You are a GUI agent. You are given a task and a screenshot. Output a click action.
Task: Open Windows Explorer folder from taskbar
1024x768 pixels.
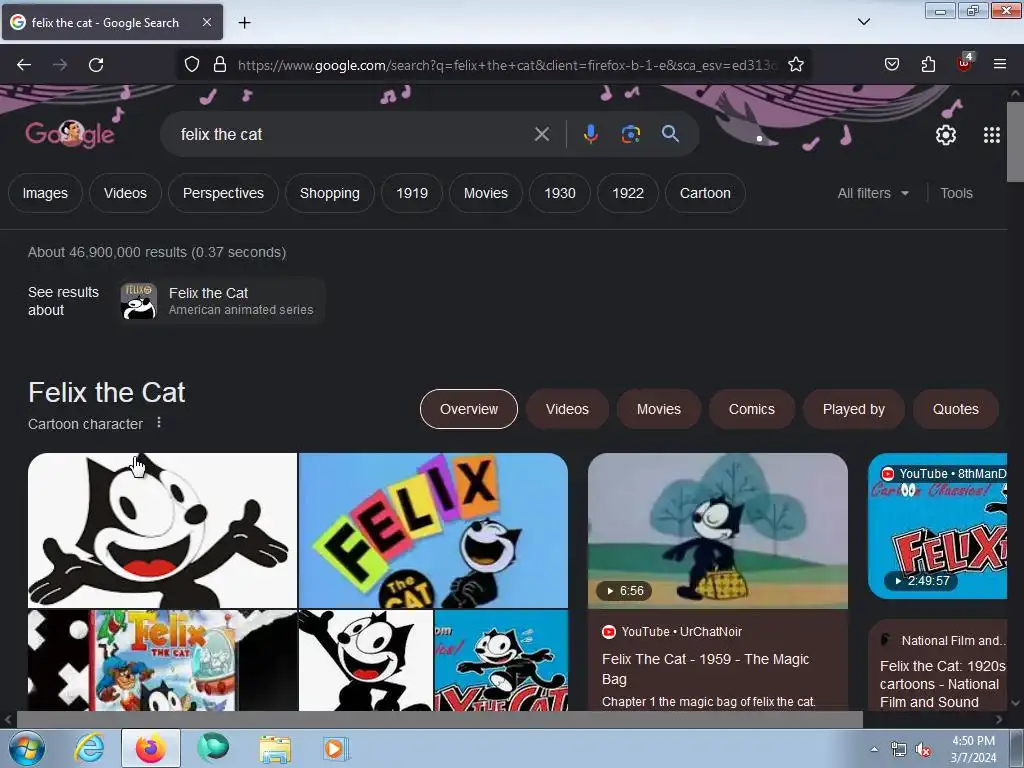(275, 748)
